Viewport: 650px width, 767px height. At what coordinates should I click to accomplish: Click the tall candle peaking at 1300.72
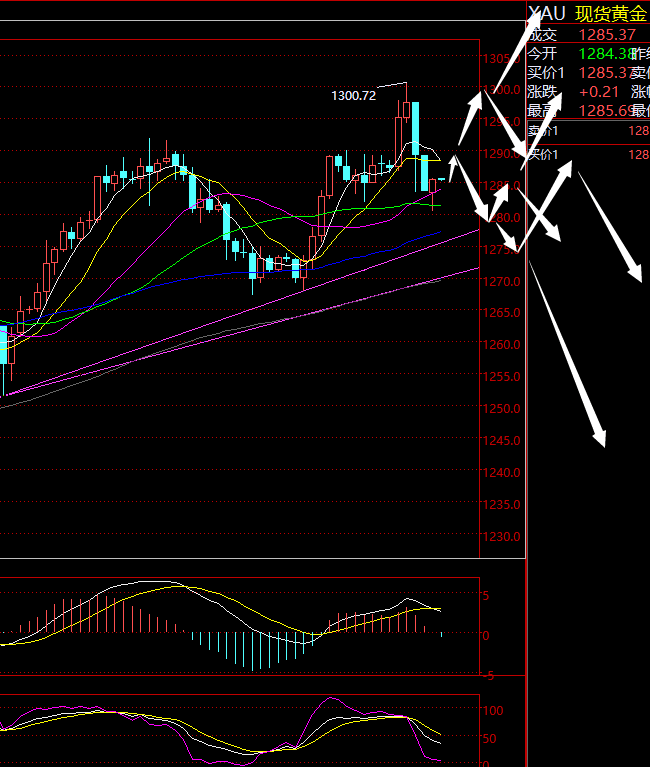tap(406, 111)
